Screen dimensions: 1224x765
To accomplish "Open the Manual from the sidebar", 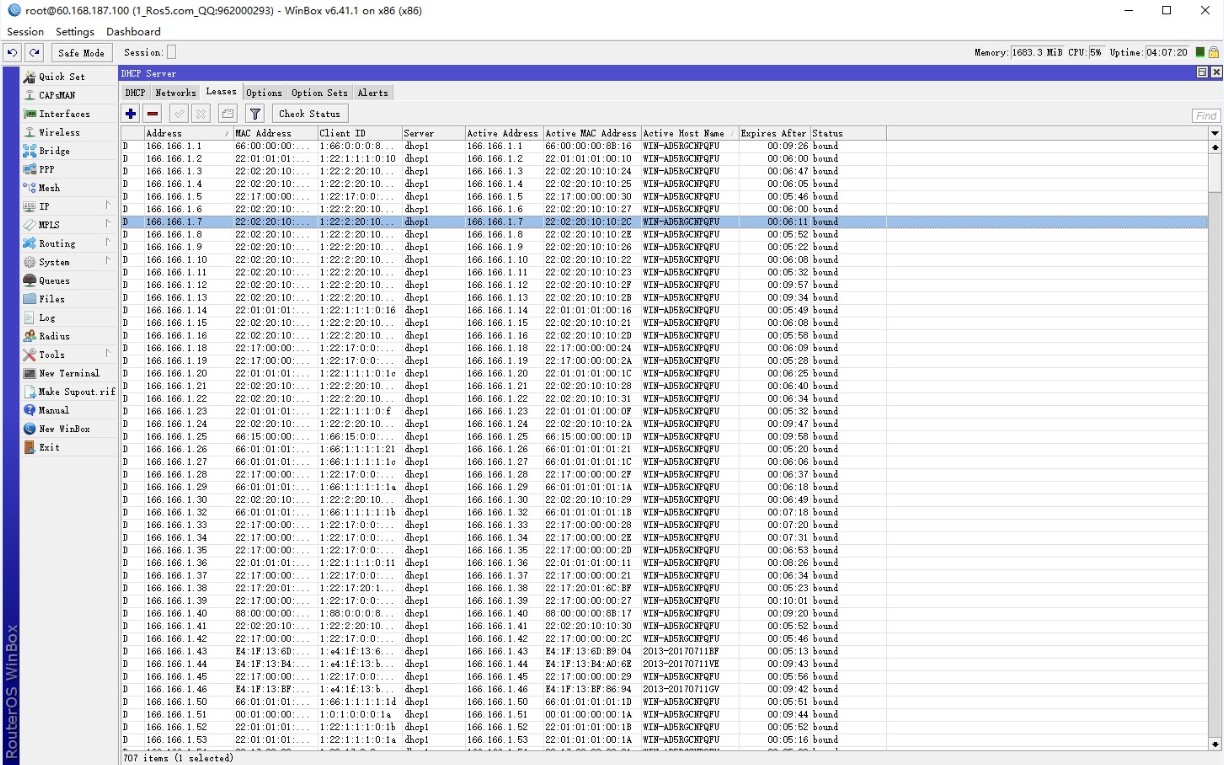I will pos(54,410).
